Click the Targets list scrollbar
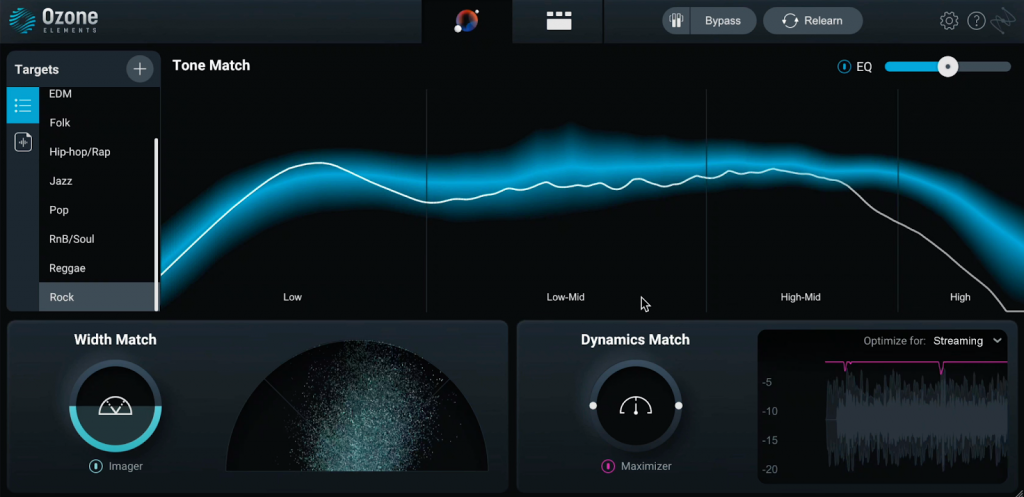1024x497 pixels. pos(156,220)
